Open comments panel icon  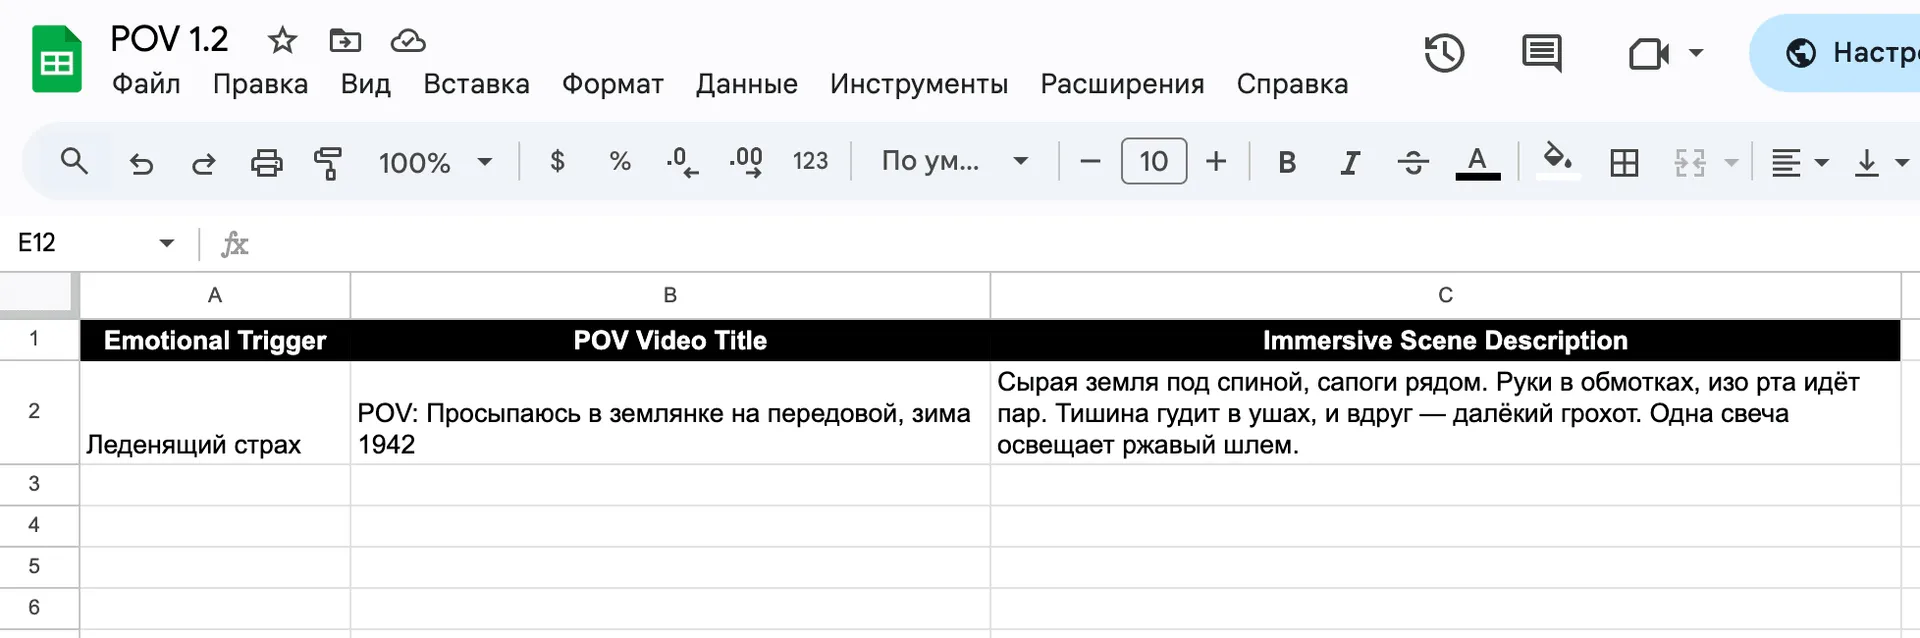click(1541, 53)
